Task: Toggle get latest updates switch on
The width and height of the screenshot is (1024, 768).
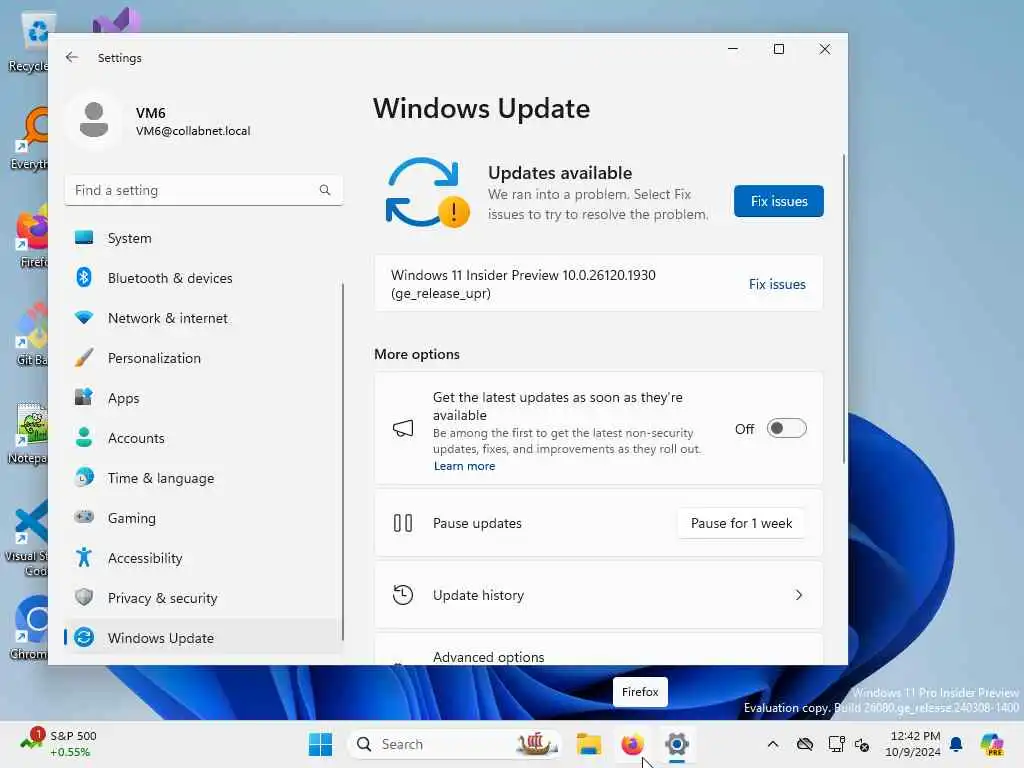Action: point(786,428)
